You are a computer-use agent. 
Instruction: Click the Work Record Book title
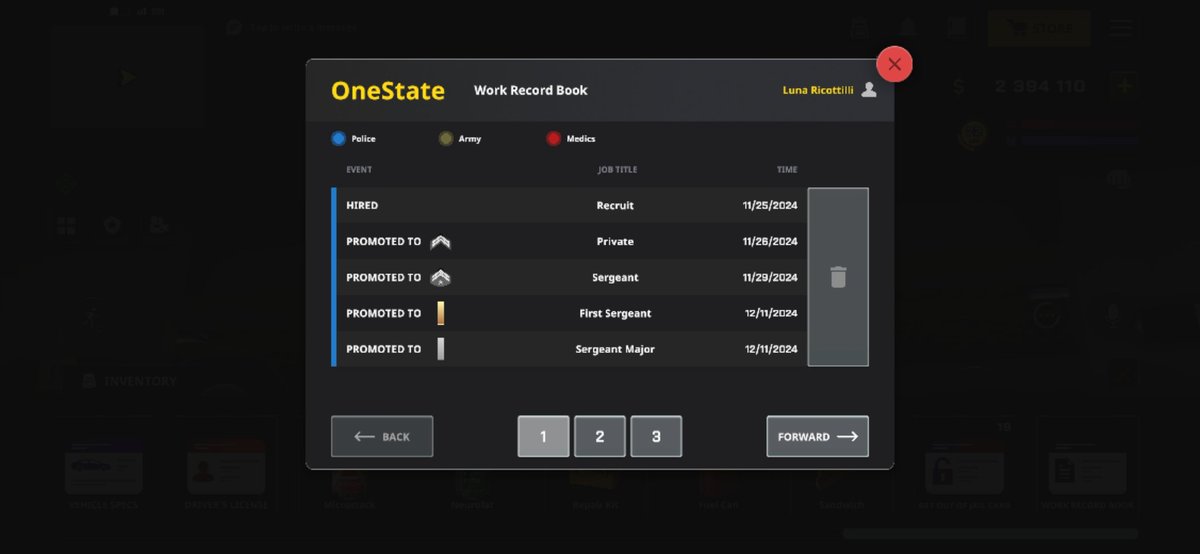click(530, 90)
